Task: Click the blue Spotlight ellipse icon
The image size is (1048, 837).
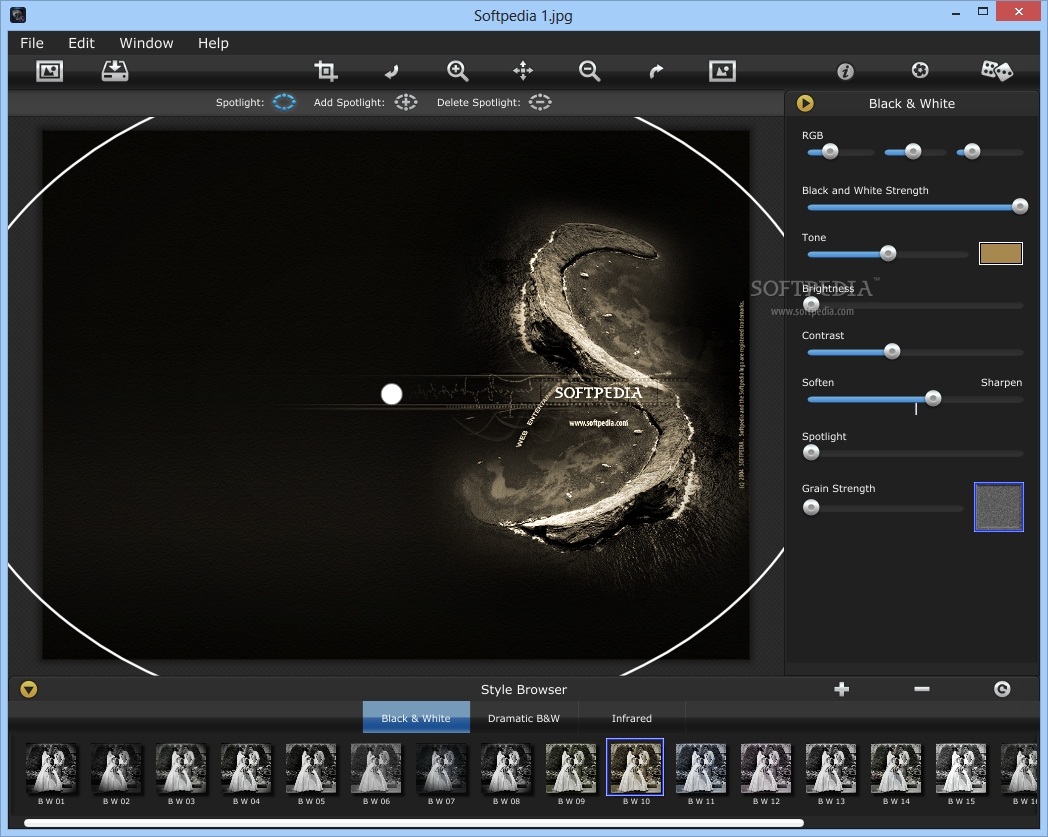Action: click(284, 102)
